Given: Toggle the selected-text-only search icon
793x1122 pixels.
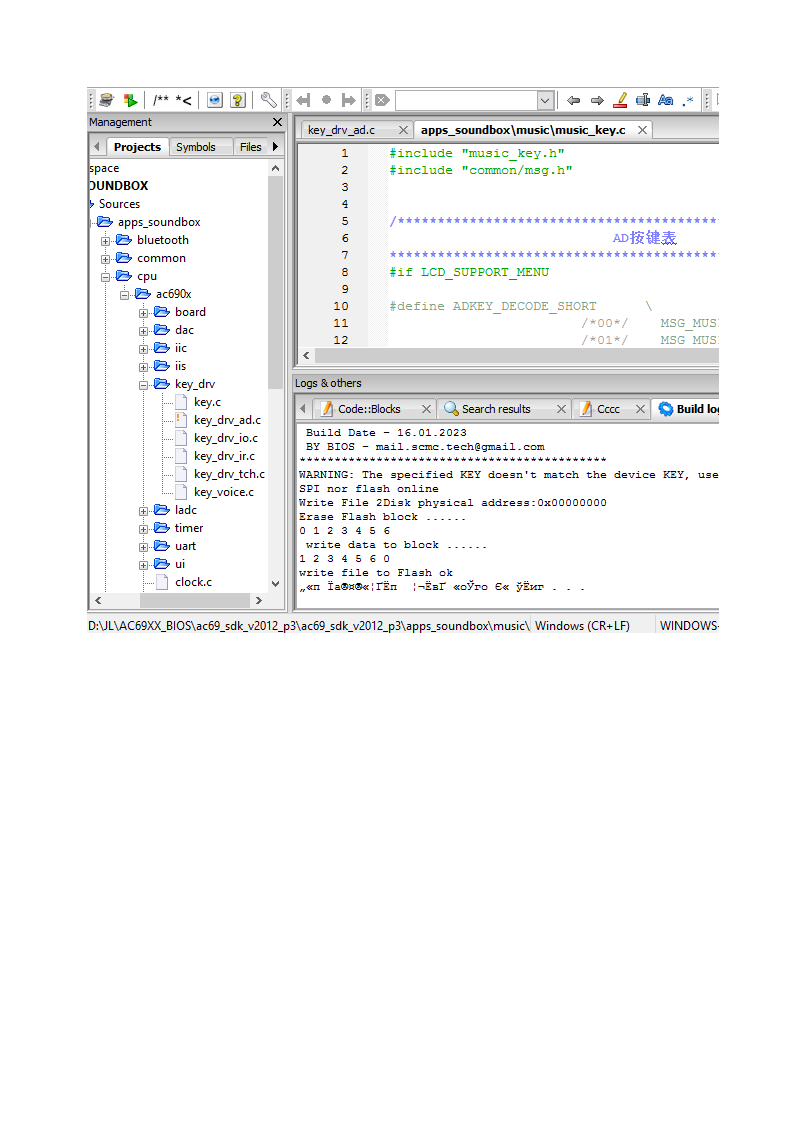Looking at the screenshot, I should pyautogui.click(x=643, y=100).
